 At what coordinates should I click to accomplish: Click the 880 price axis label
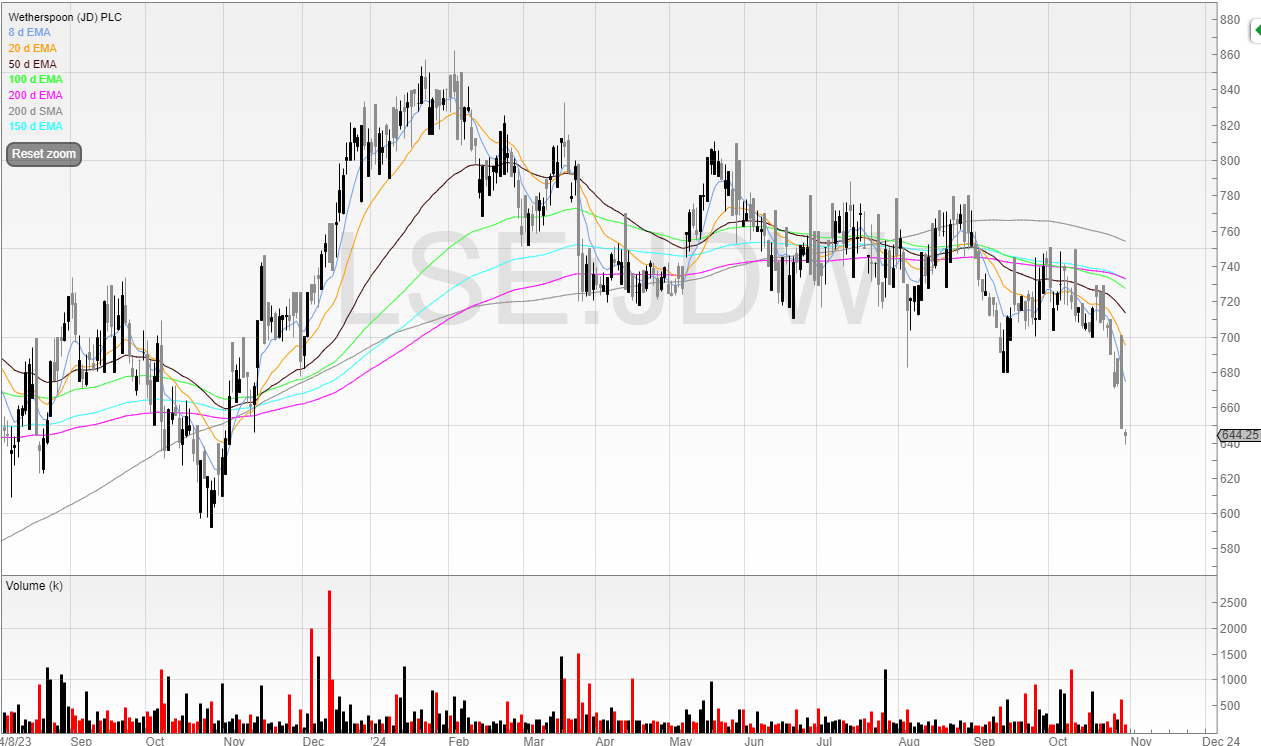pos(1230,20)
